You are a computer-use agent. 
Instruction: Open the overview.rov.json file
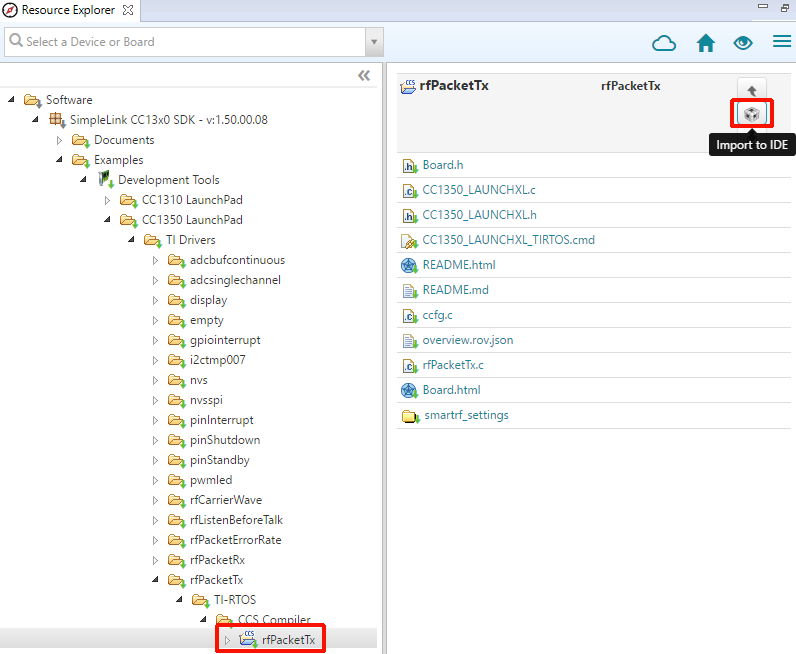point(468,340)
